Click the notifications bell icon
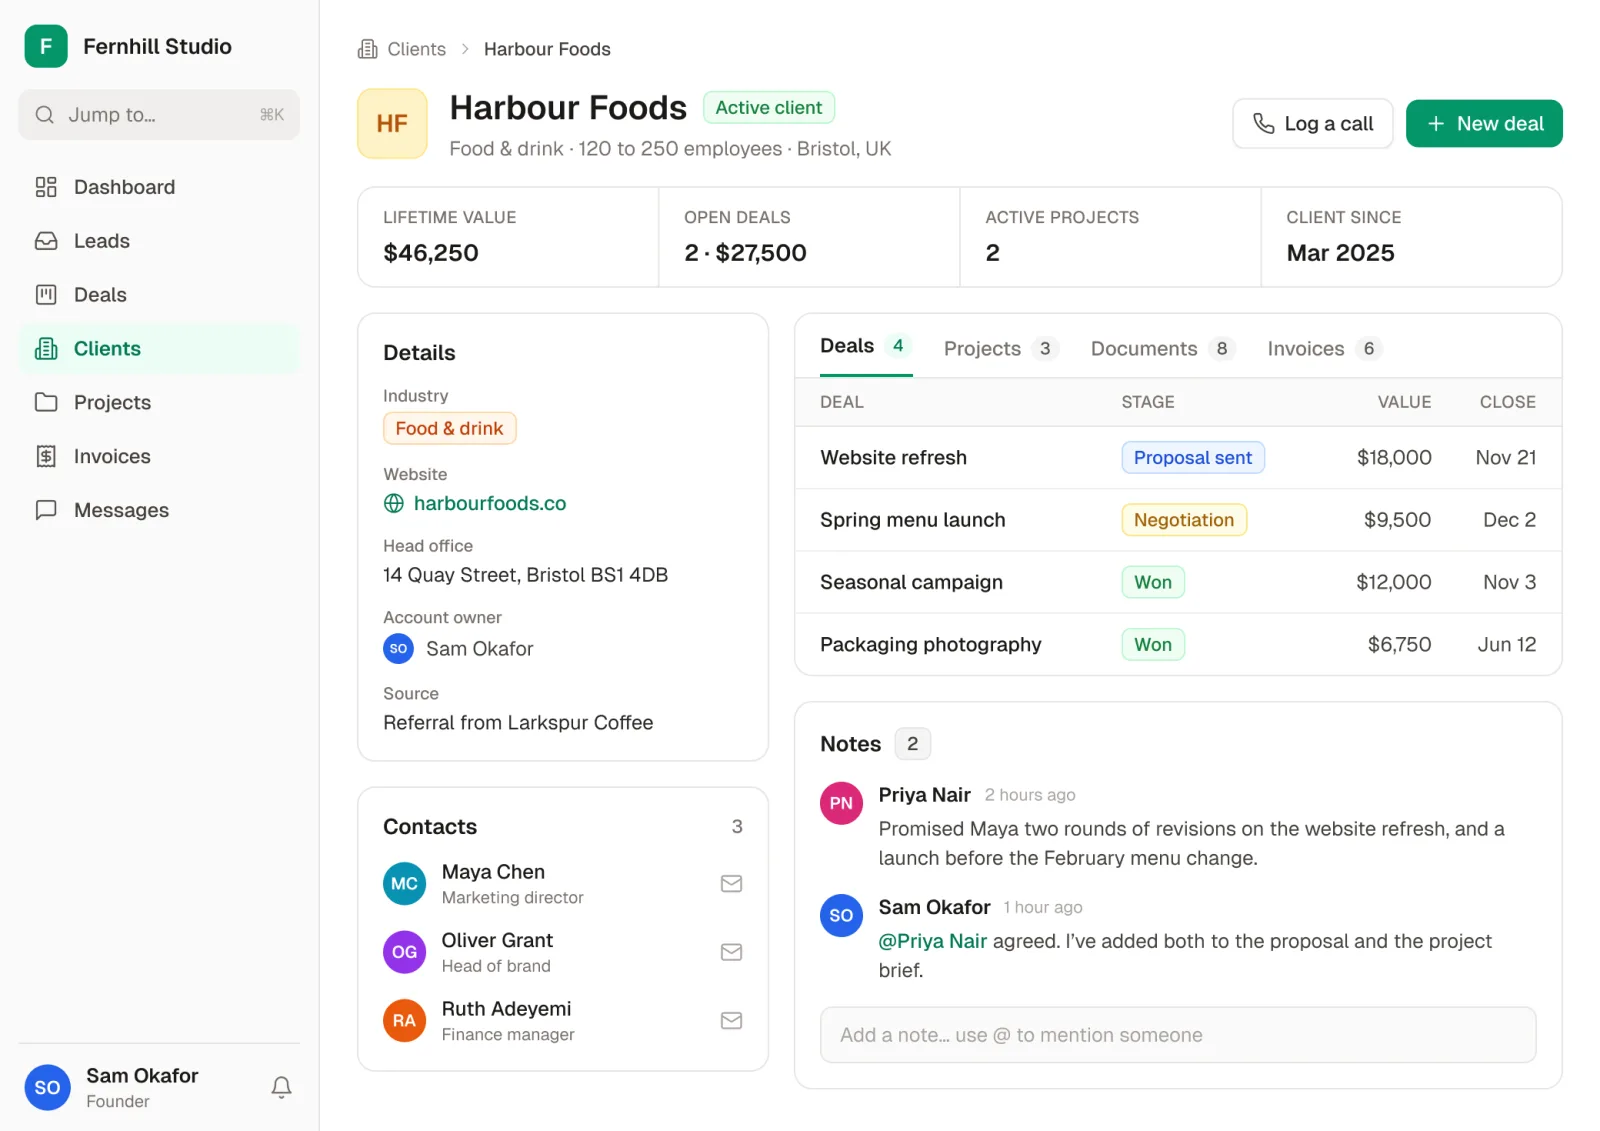This screenshot has width=1600, height=1131. click(x=282, y=1087)
